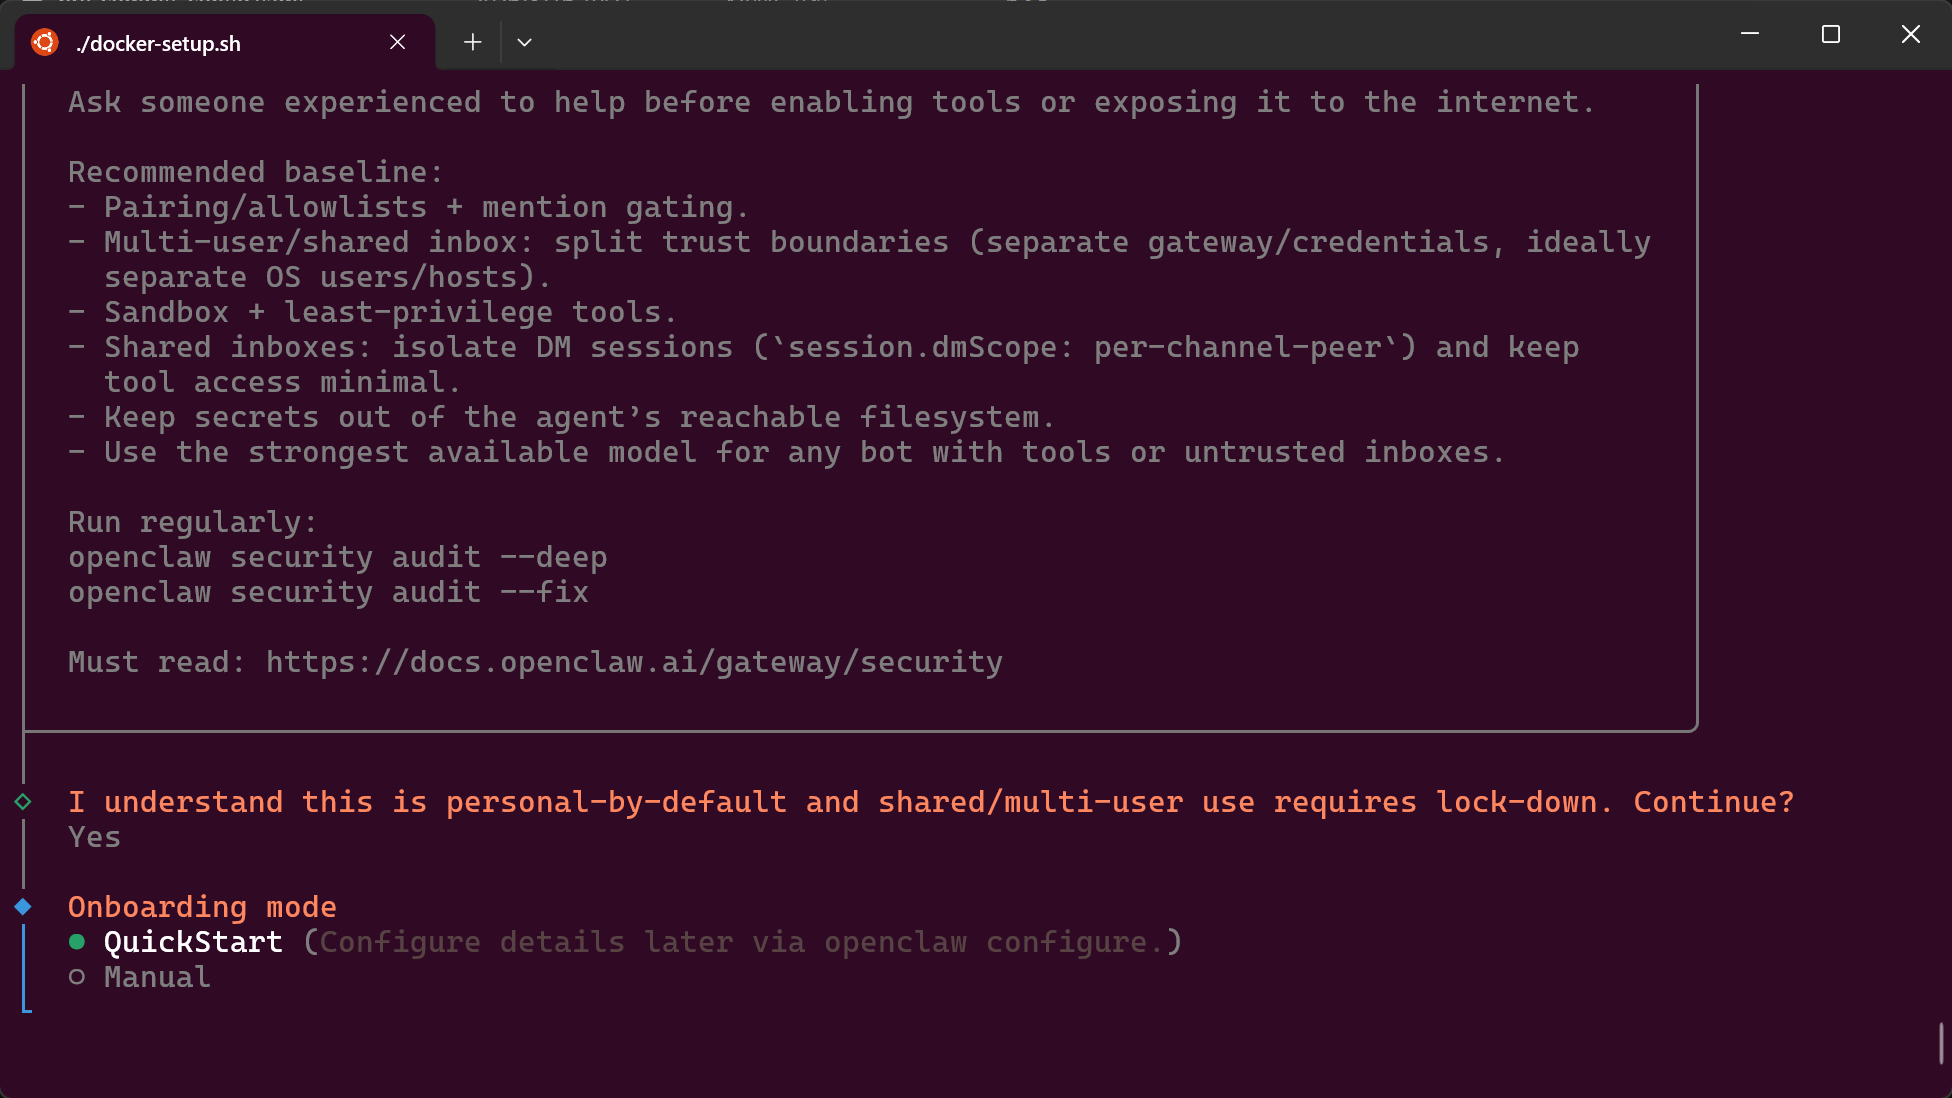
Task: Close the terminal window
Action: tap(1911, 34)
